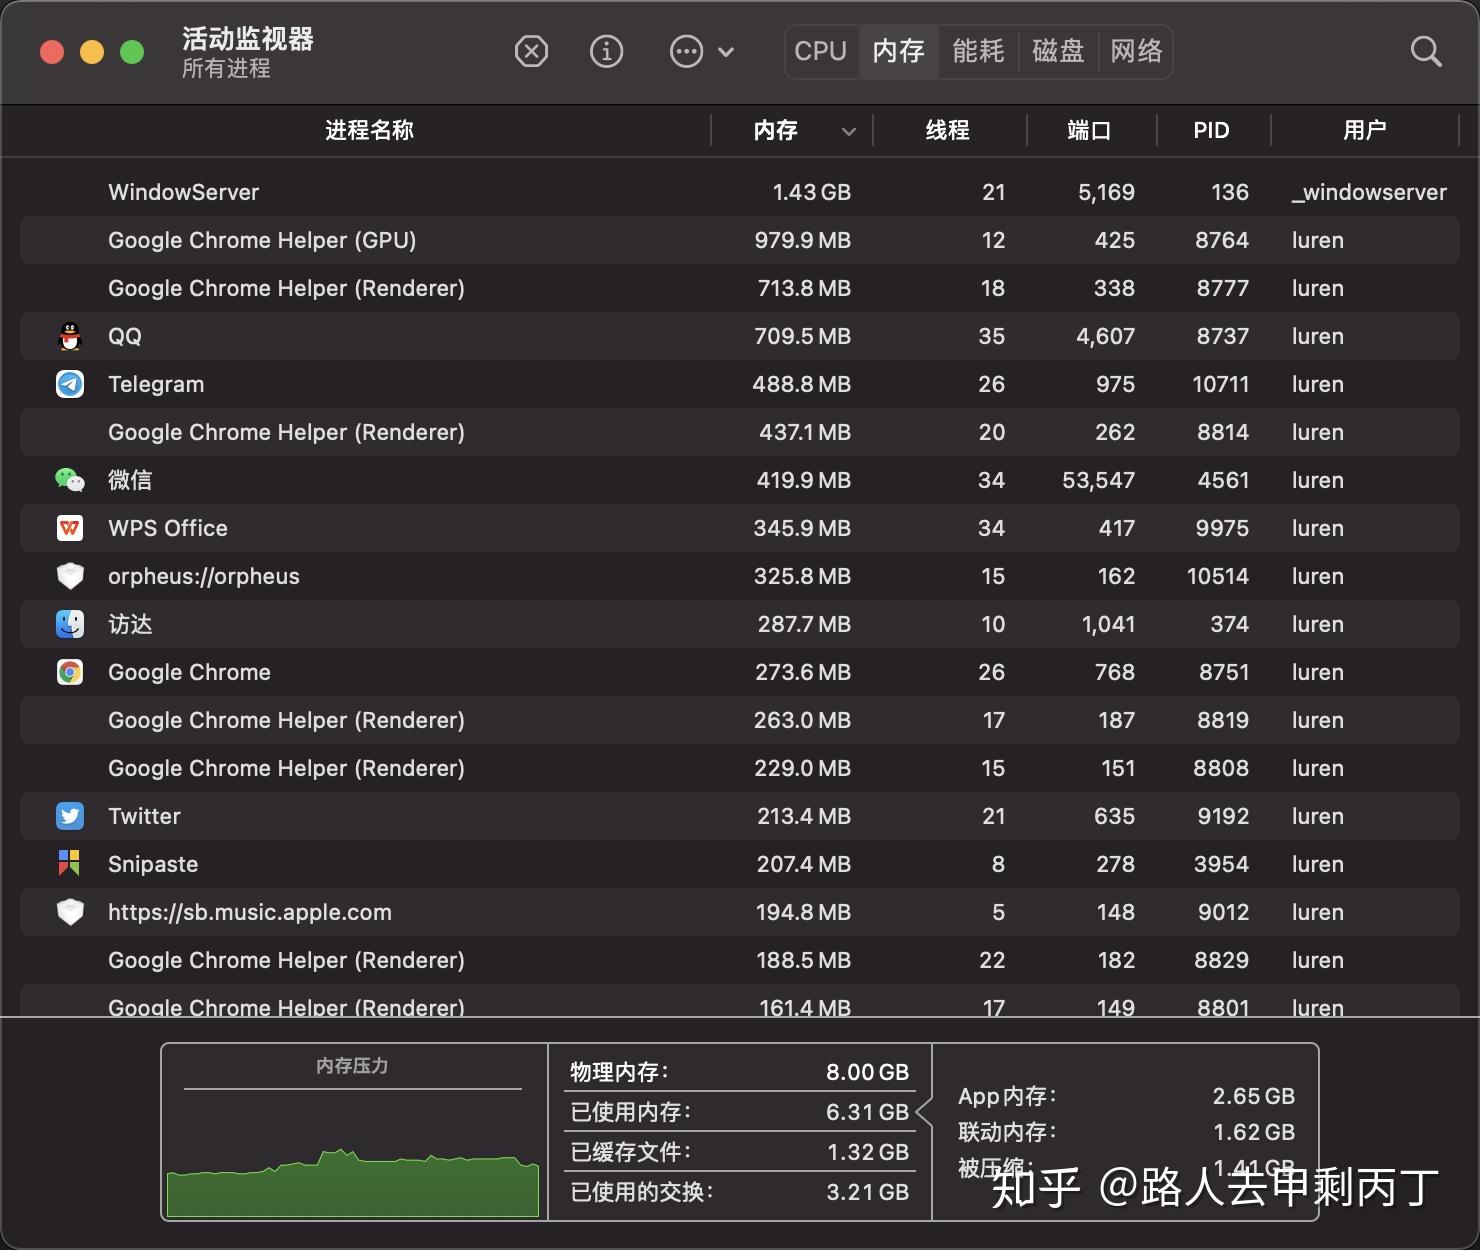This screenshot has height=1250, width=1480.
Task: Select Chrome Helper (Renderer) 188.5 MB row
Action: [x=740, y=960]
